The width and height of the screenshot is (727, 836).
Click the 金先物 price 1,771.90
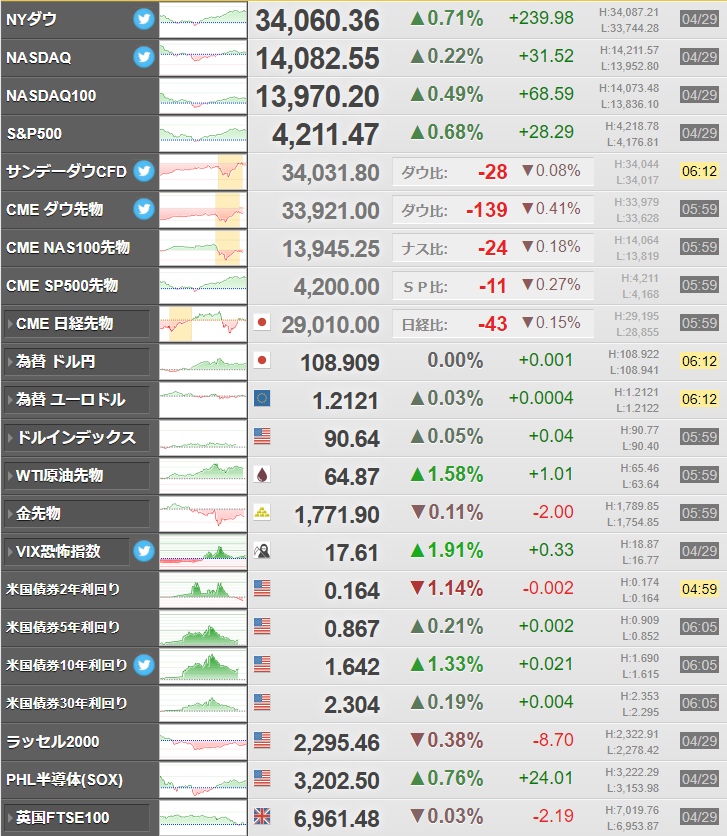tap(337, 515)
